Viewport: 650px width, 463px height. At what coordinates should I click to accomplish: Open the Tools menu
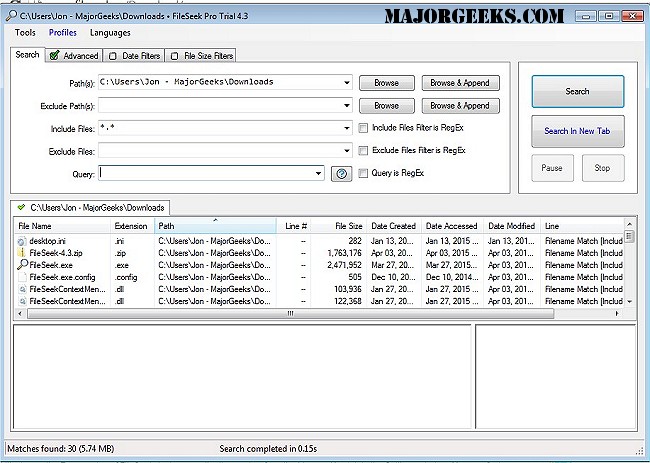pyautogui.click(x=25, y=32)
